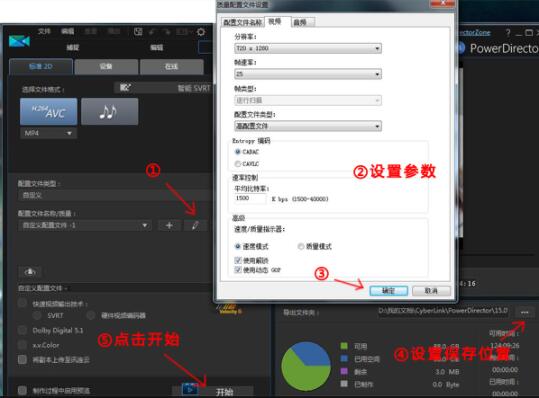Toggle the use deblocking checkbox
Image resolution: width=539 pixels, height=398 pixels.
tap(238, 260)
